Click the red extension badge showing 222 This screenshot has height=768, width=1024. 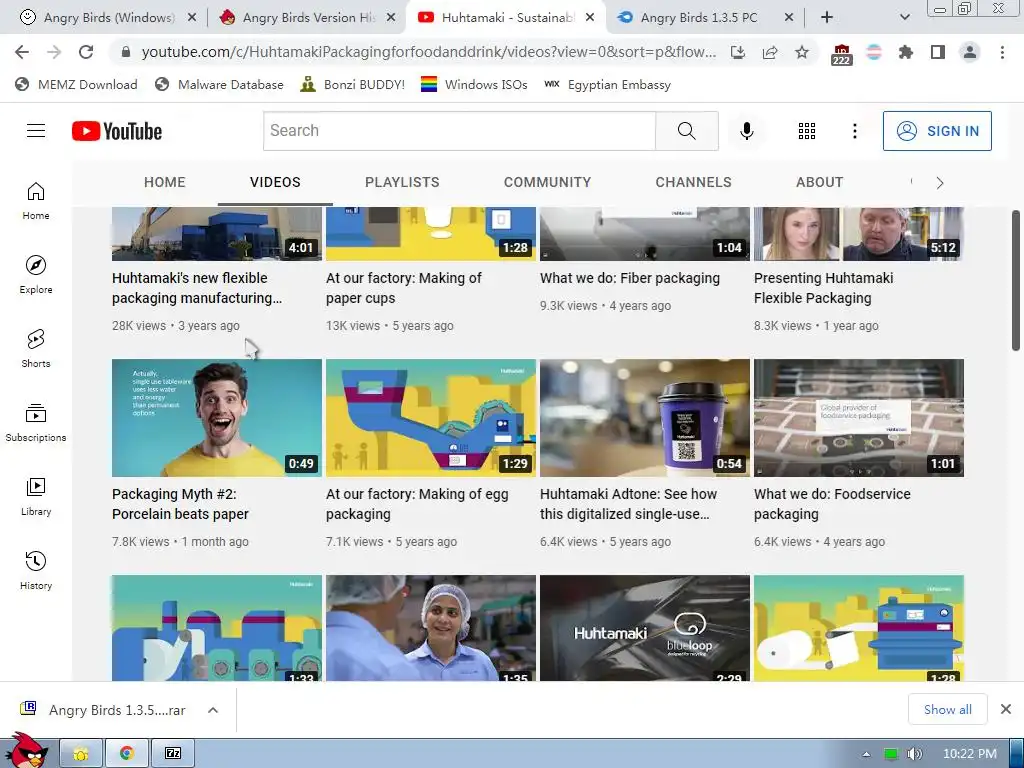pos(841,54)
